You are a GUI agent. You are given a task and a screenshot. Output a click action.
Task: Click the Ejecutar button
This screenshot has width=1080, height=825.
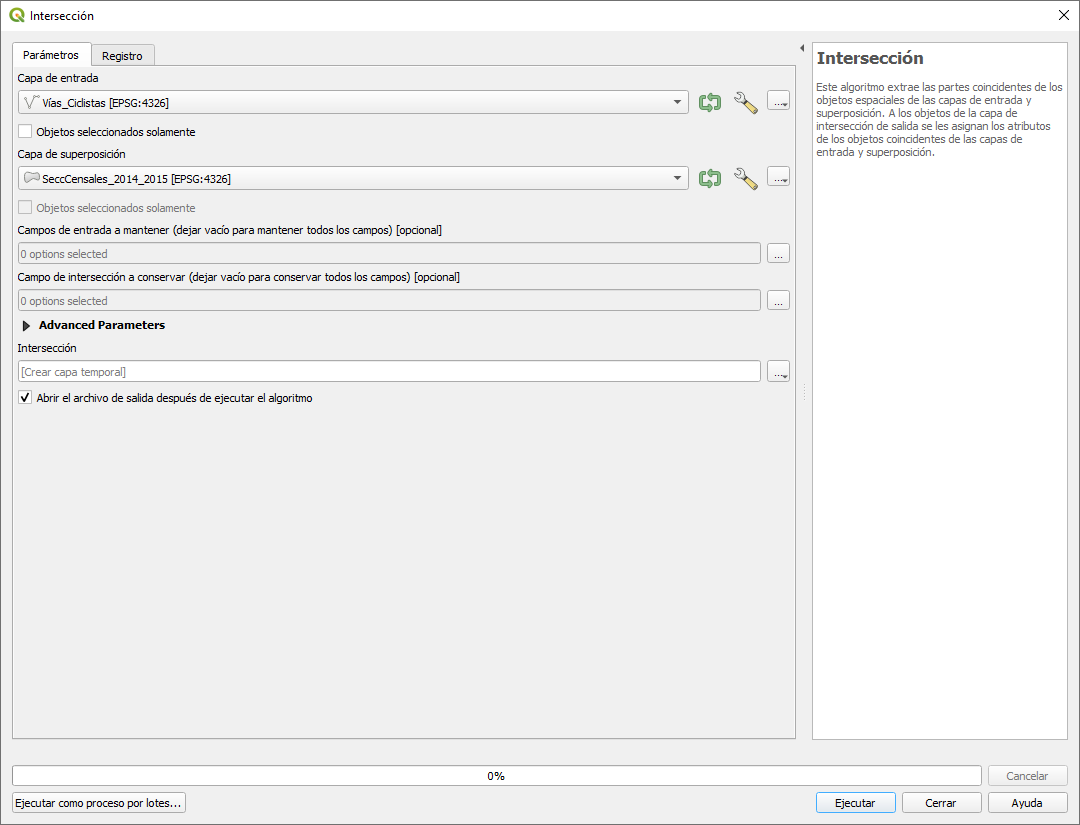point(855,803)
